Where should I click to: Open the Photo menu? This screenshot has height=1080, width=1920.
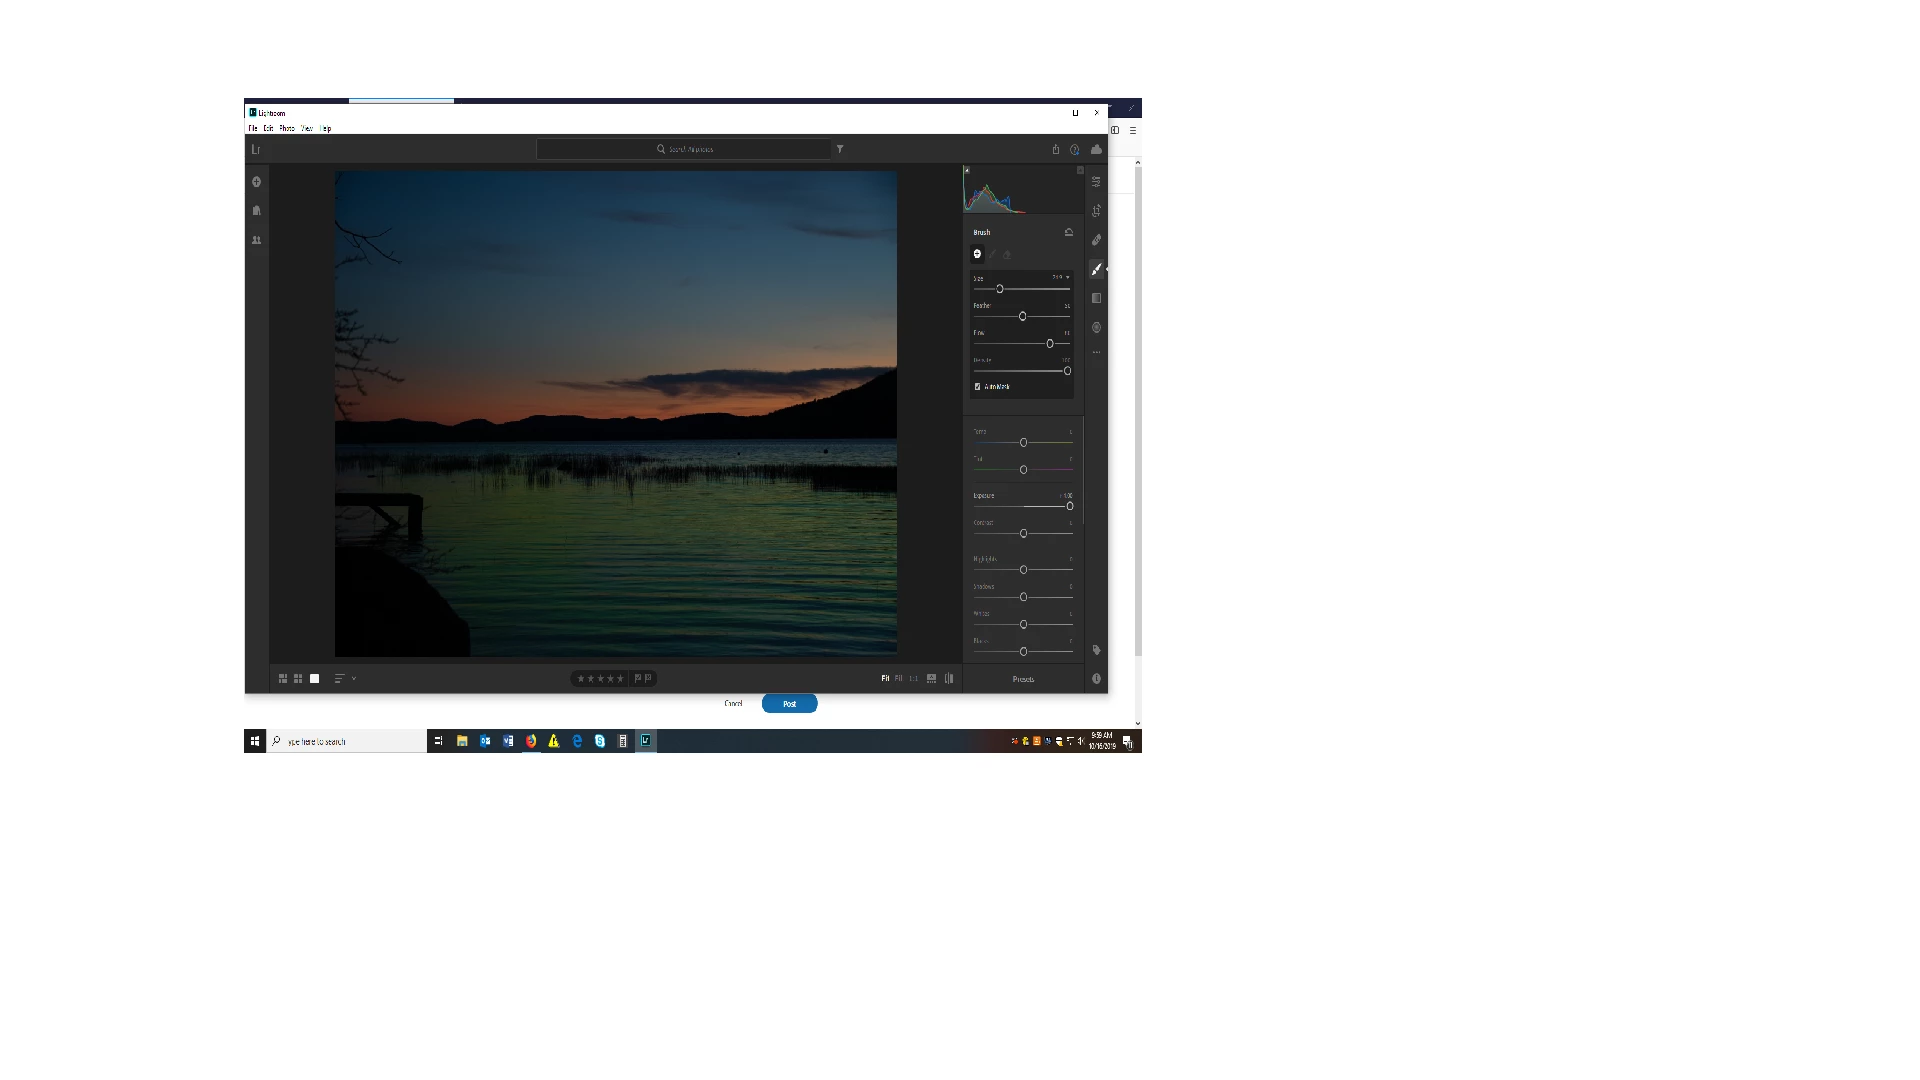coord(287,128)
